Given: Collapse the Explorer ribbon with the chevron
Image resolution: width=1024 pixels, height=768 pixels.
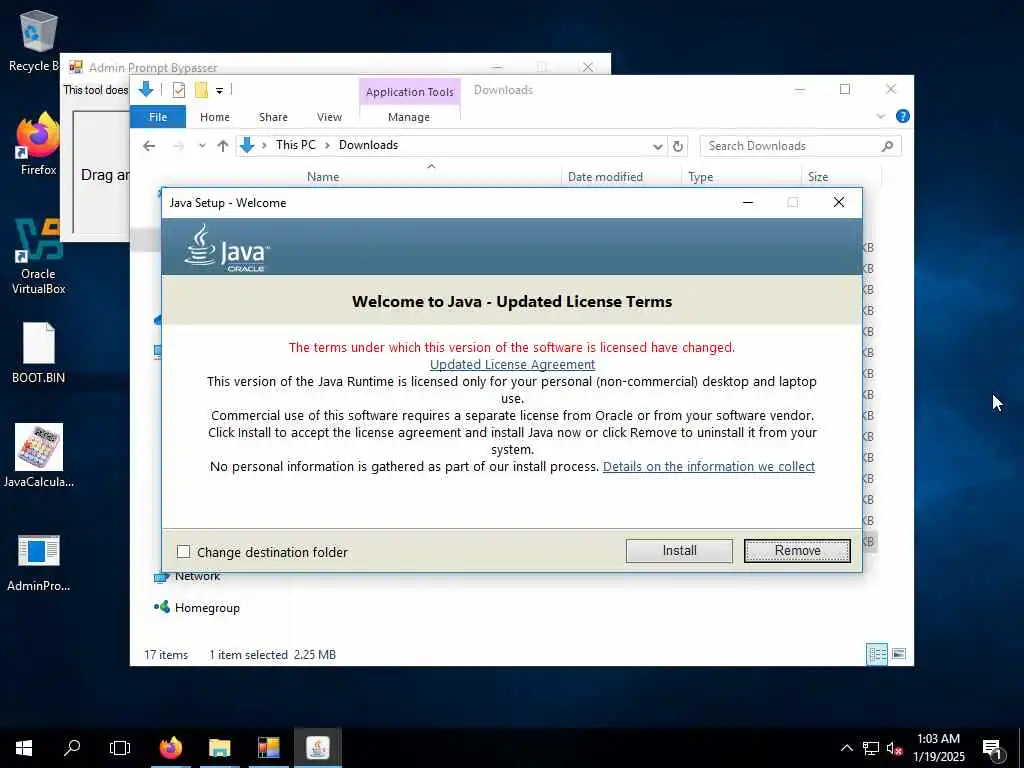Looking at the screenshot, I should click(880, 116).
